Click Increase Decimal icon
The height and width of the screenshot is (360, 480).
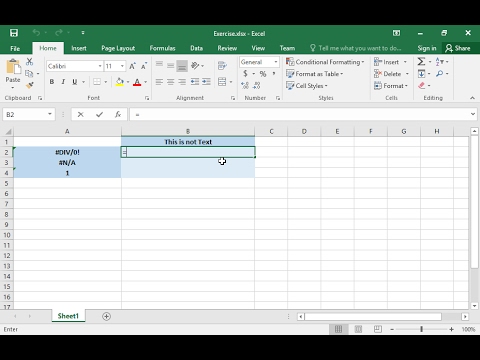[245, 86]
